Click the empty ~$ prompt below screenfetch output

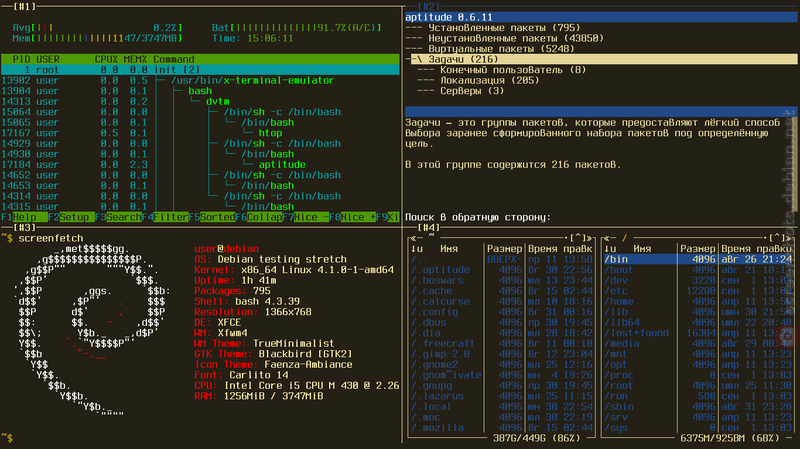pos(7,438)
